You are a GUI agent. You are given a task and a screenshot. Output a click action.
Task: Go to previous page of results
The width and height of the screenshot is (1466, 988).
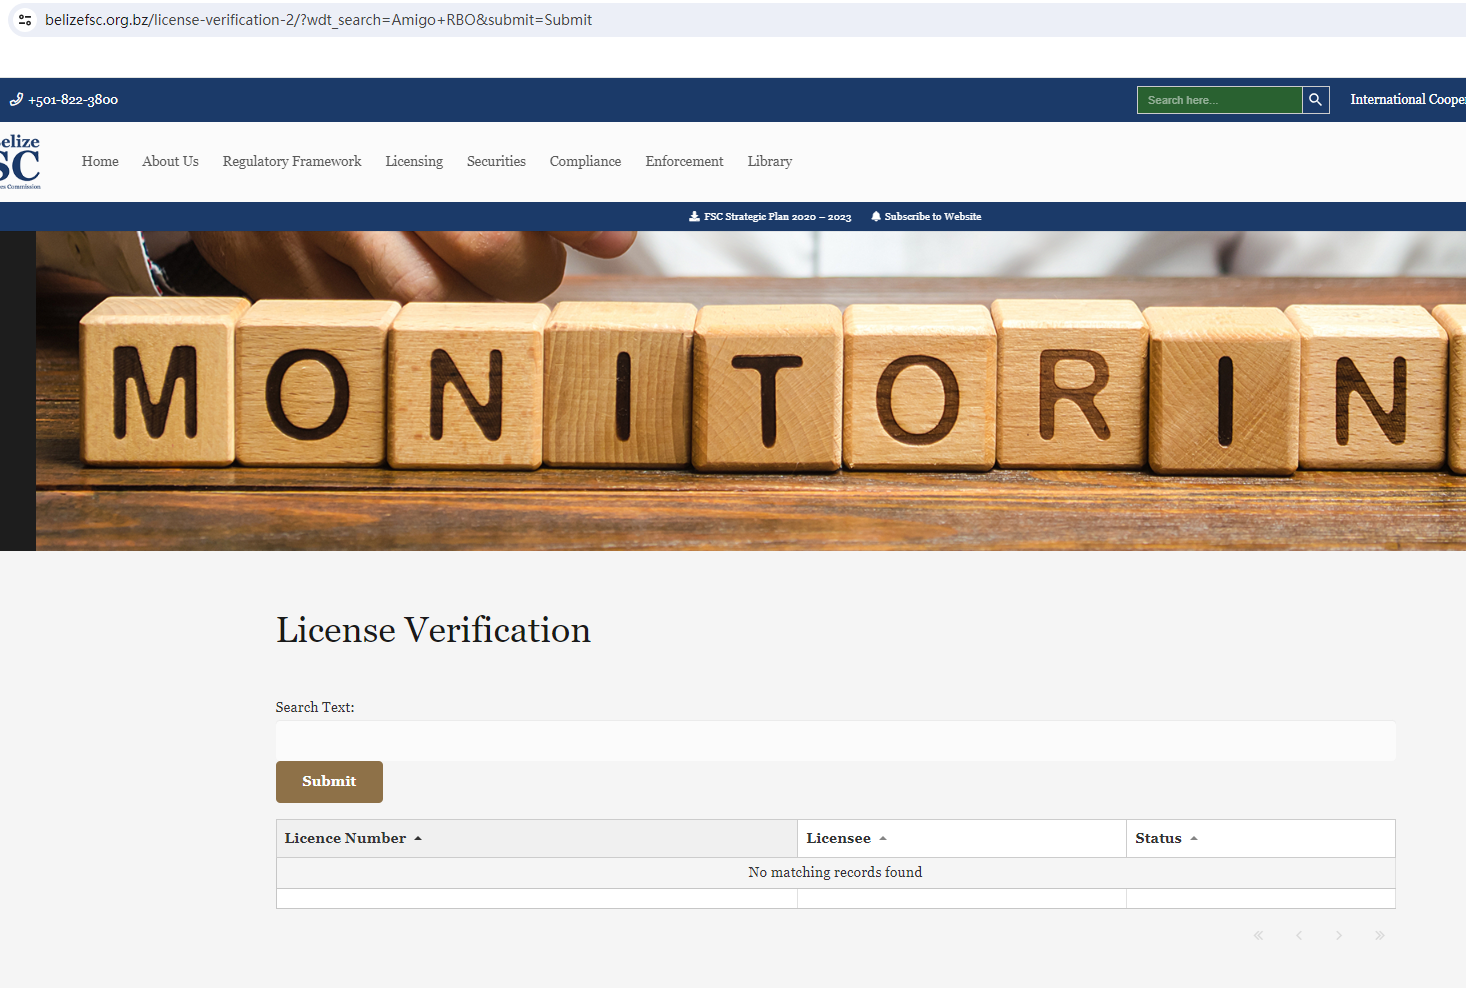[1299, 936]
